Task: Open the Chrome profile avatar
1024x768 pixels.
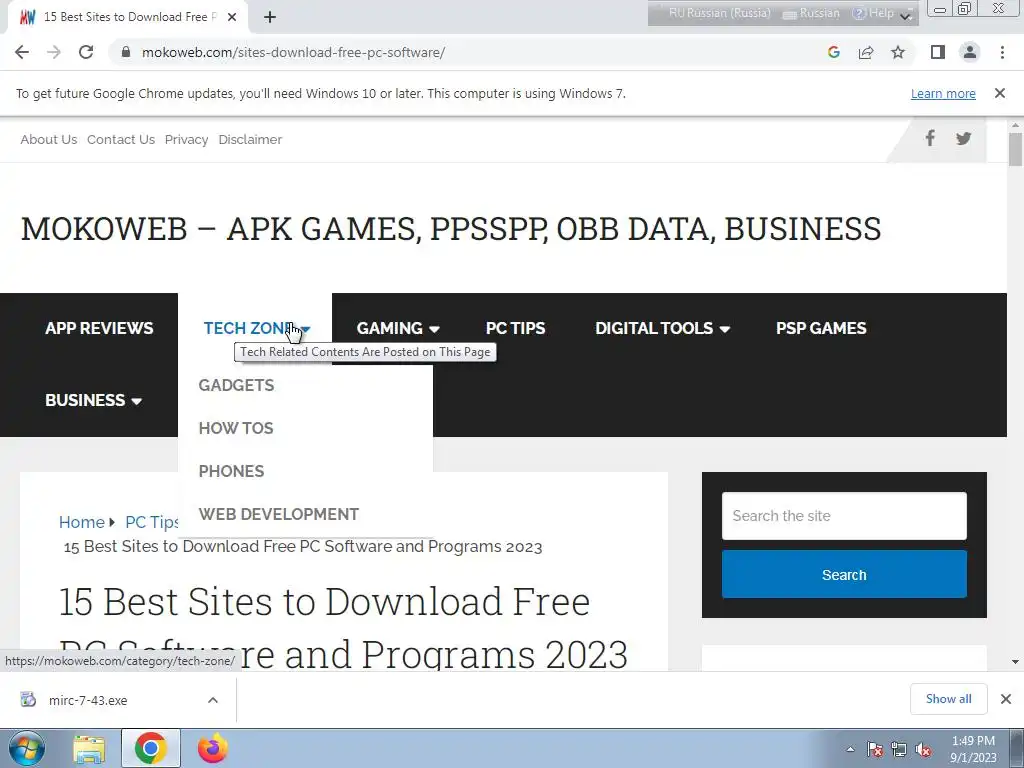Action: 970,52
